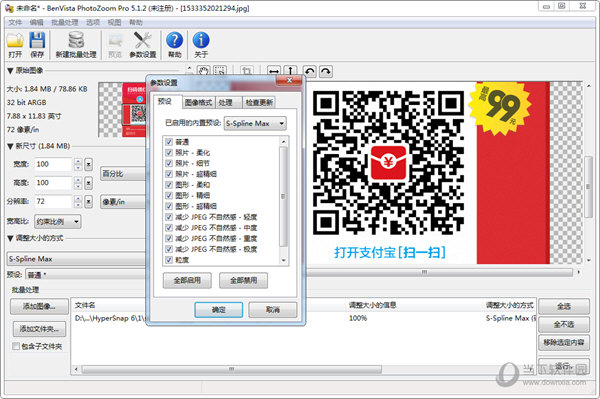The height and width of the screenshot is (399, 600).
Task: Open 参数设置 wrench and screwdriver icon
Action: (x=142, y=40)
